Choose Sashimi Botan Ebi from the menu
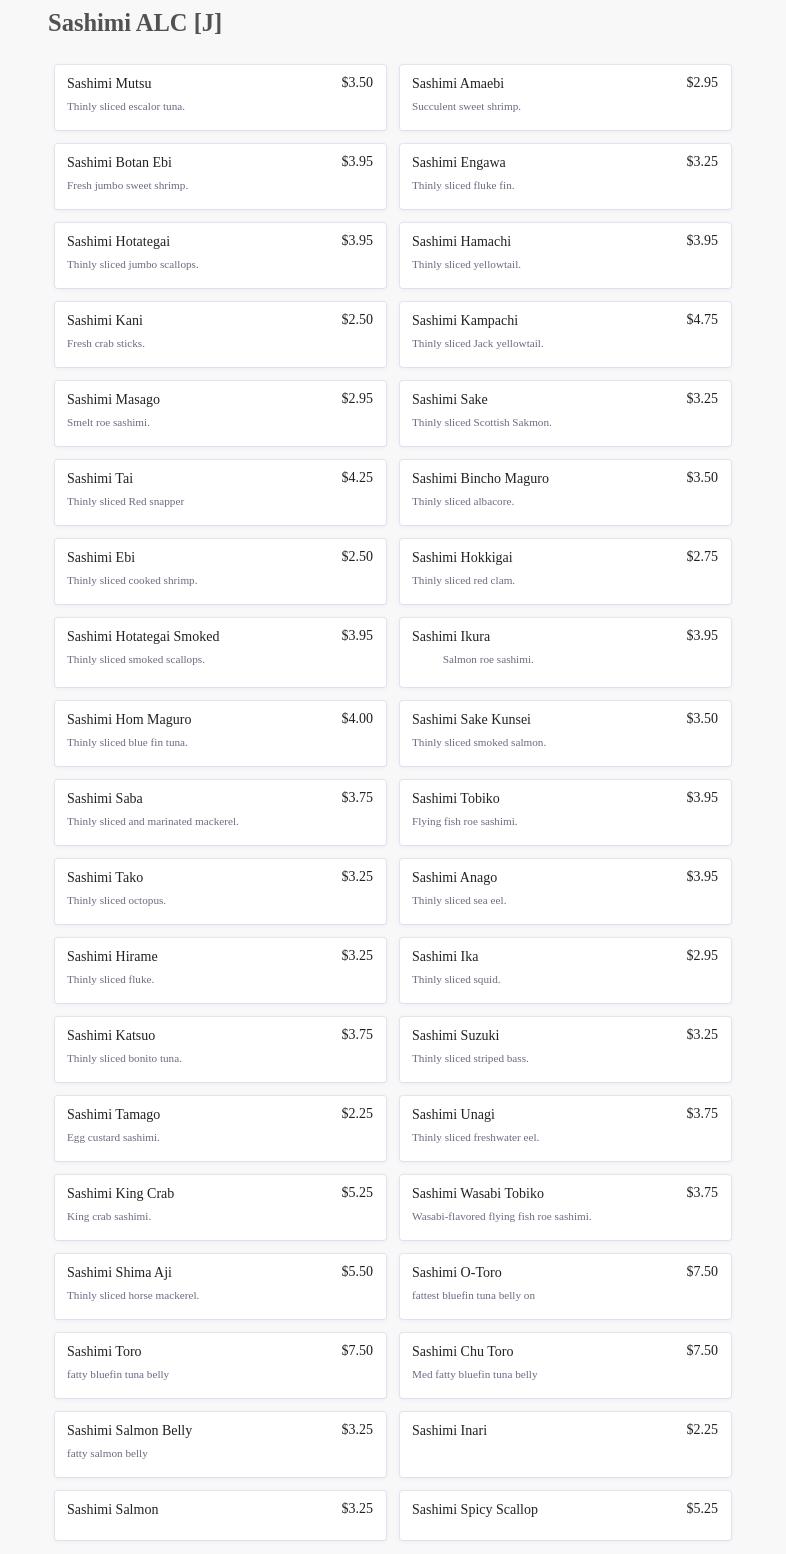This screenshot has width=786, height=1554. tap(220, 176)
